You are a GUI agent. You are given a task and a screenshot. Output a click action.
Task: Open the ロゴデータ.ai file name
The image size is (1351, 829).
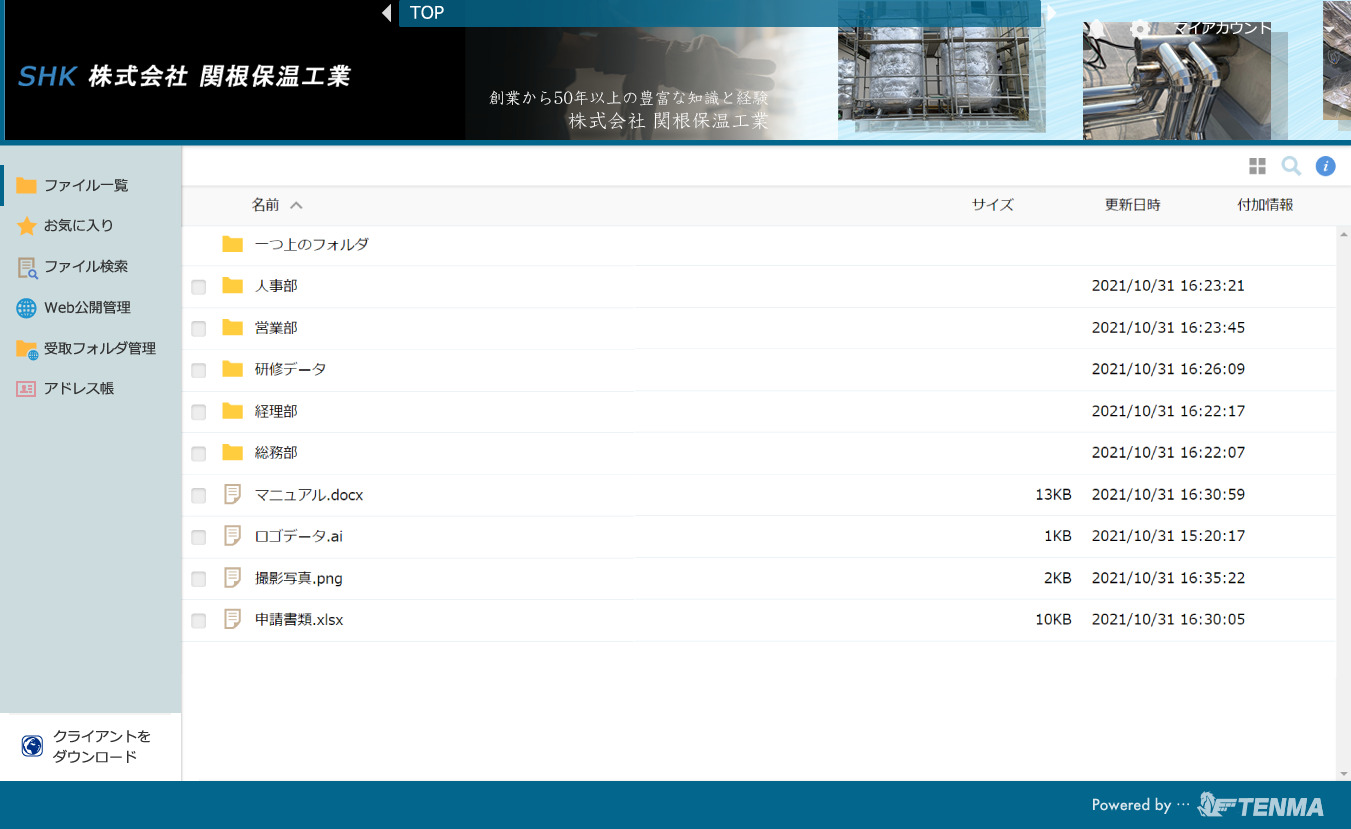pyautogui.click(x=299, y=536)
